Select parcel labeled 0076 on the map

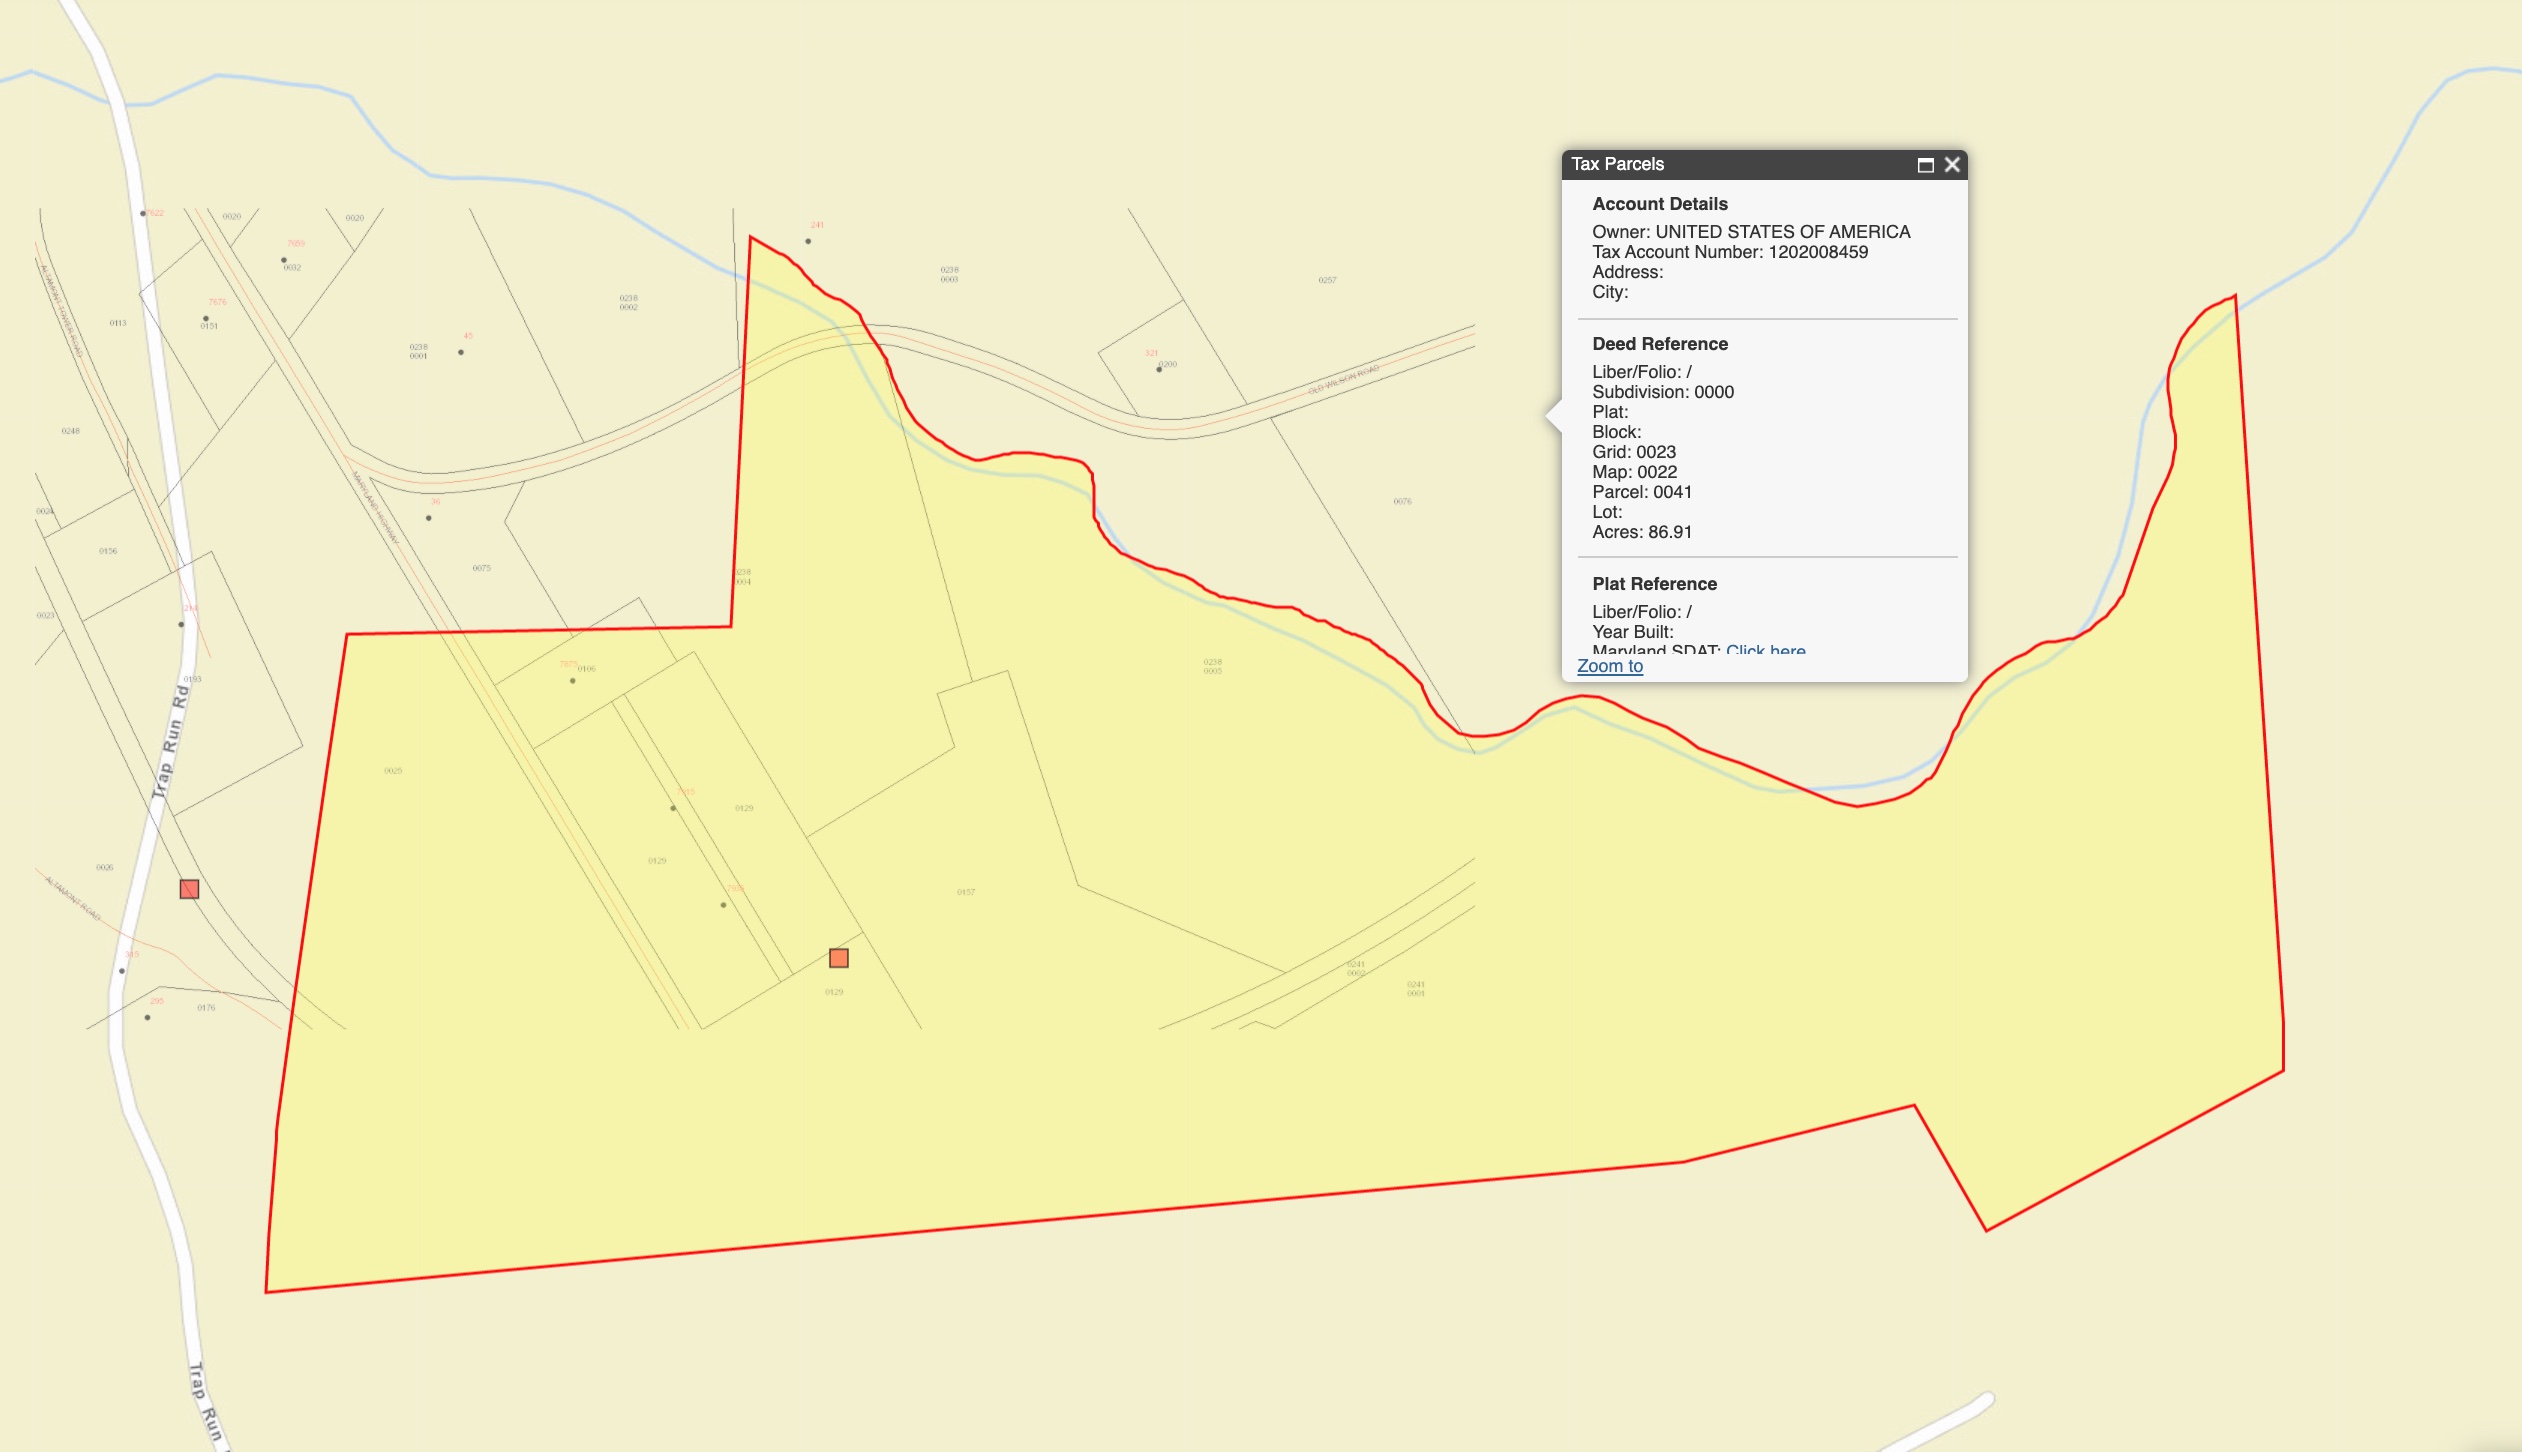1402,502
